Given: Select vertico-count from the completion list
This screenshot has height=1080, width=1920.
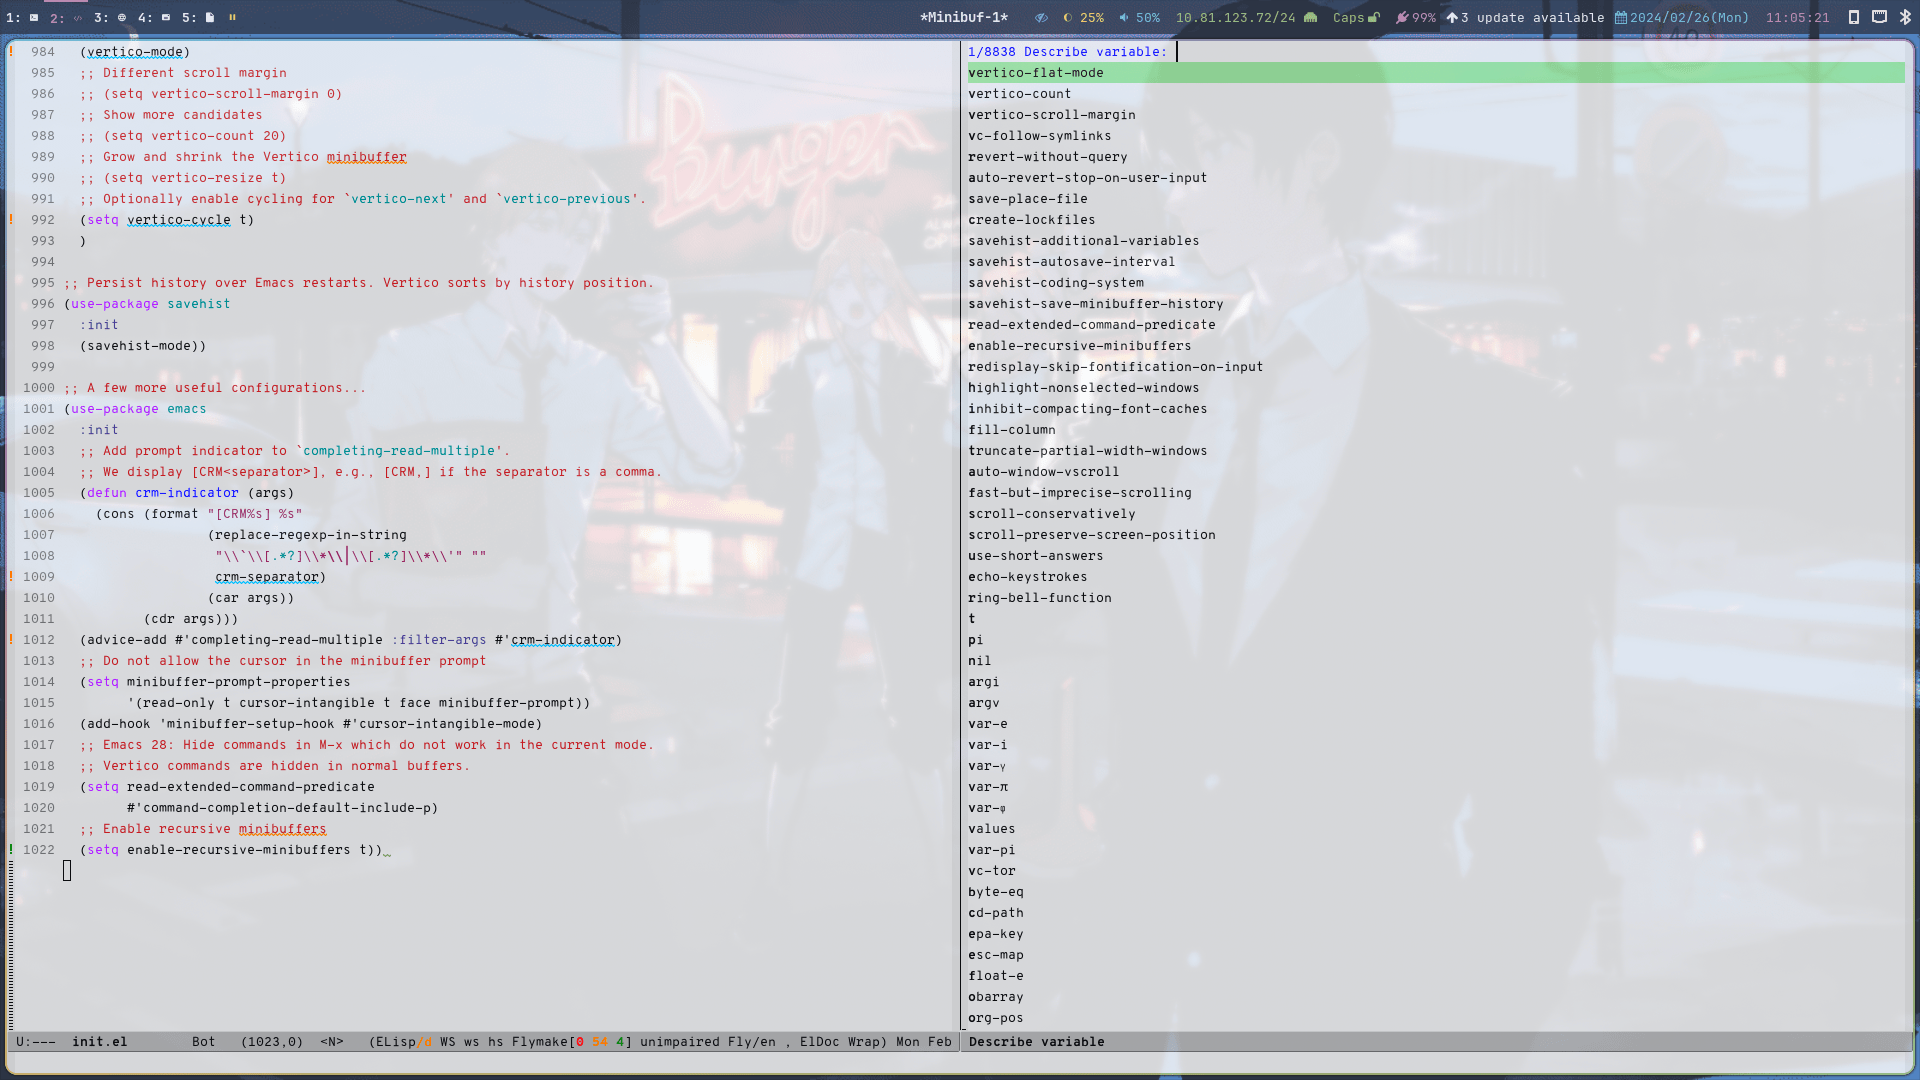Looking at the screenshot, I should [1019, 93].
